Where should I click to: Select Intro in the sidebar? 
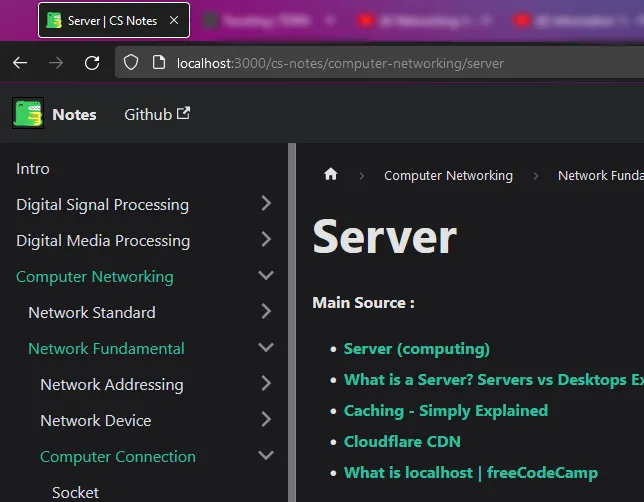click(33, 169)
